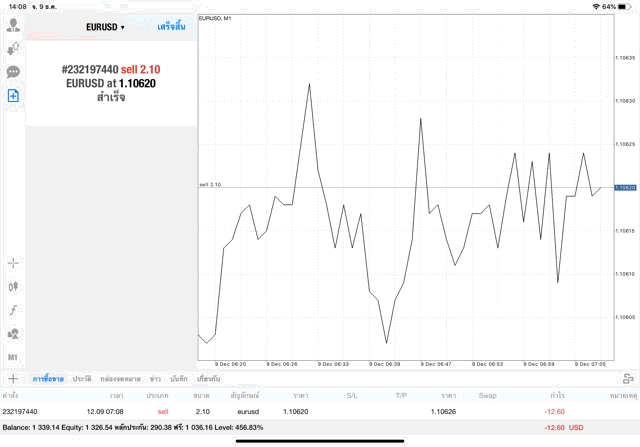Open indicators with the f icon
640x447 pixels.
13,310
